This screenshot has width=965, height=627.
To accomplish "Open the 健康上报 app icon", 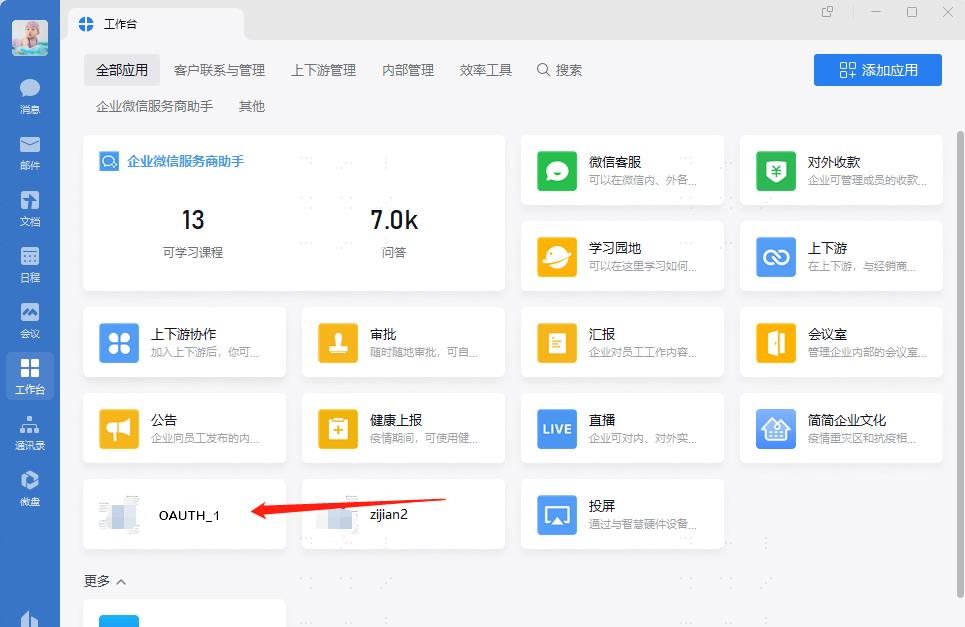I will [x=338, y=429].
